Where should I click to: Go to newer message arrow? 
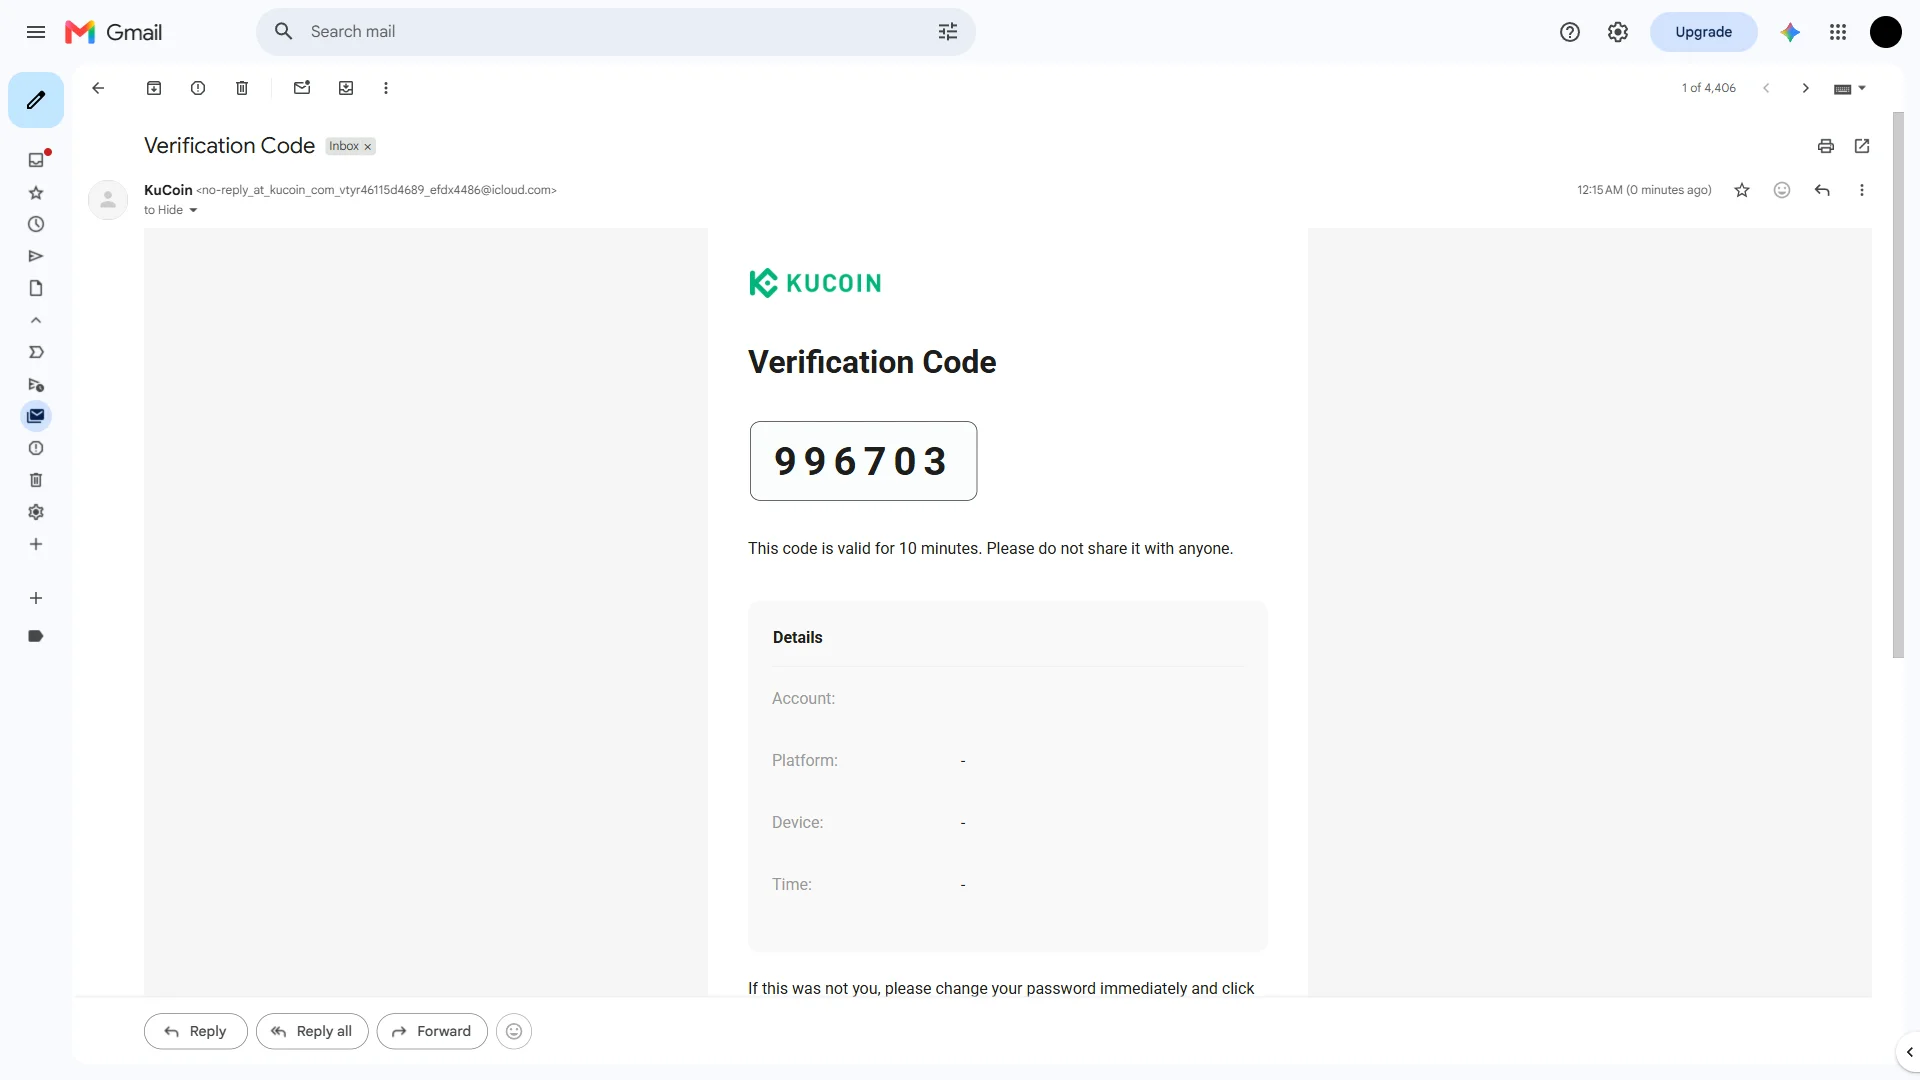[1766, 88]
